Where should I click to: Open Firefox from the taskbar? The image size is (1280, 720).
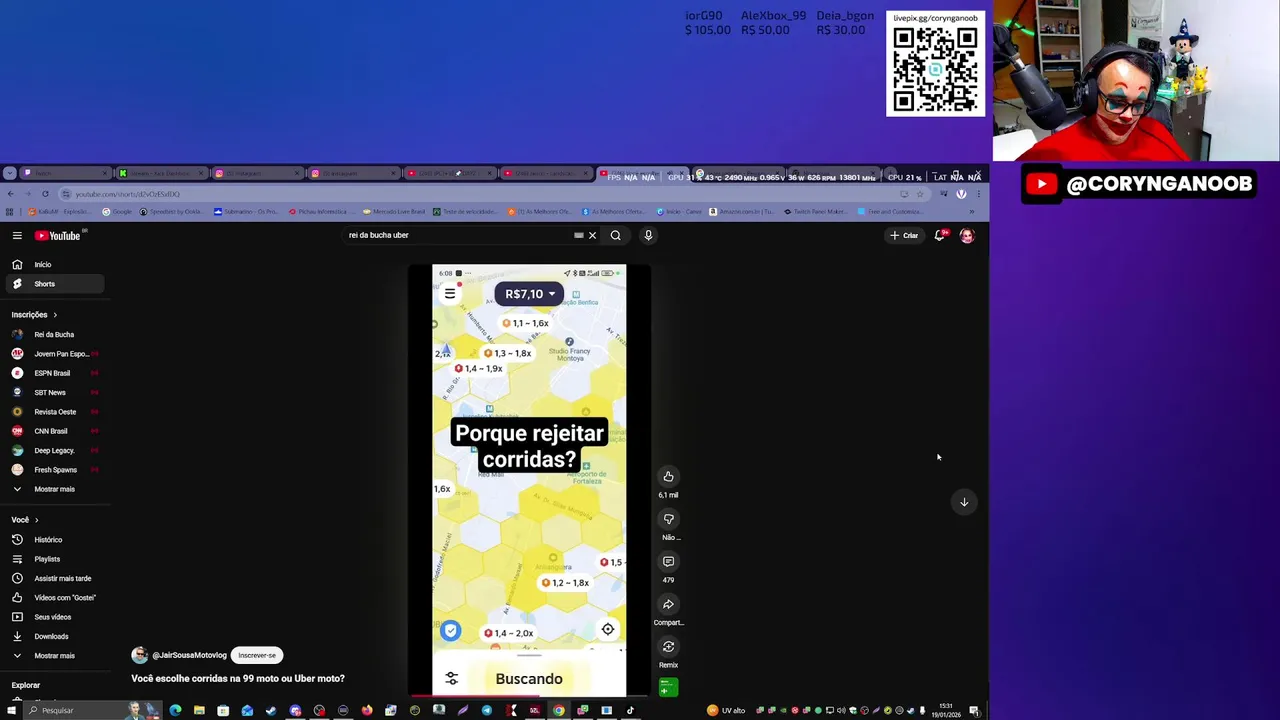367,711
